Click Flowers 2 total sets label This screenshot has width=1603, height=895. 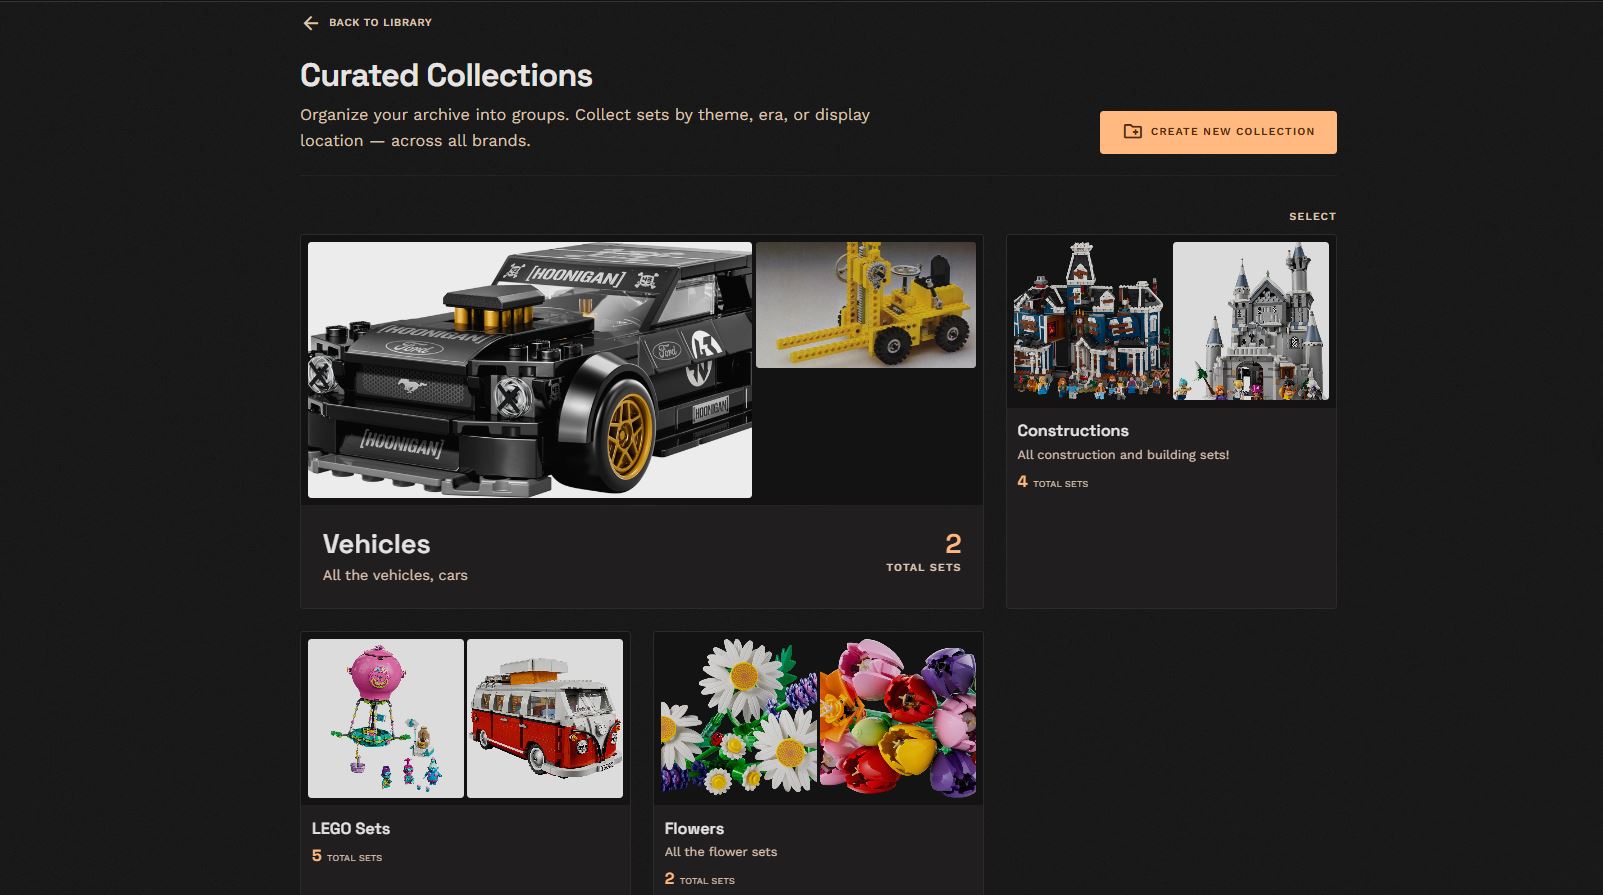click(x=700, y=879)
